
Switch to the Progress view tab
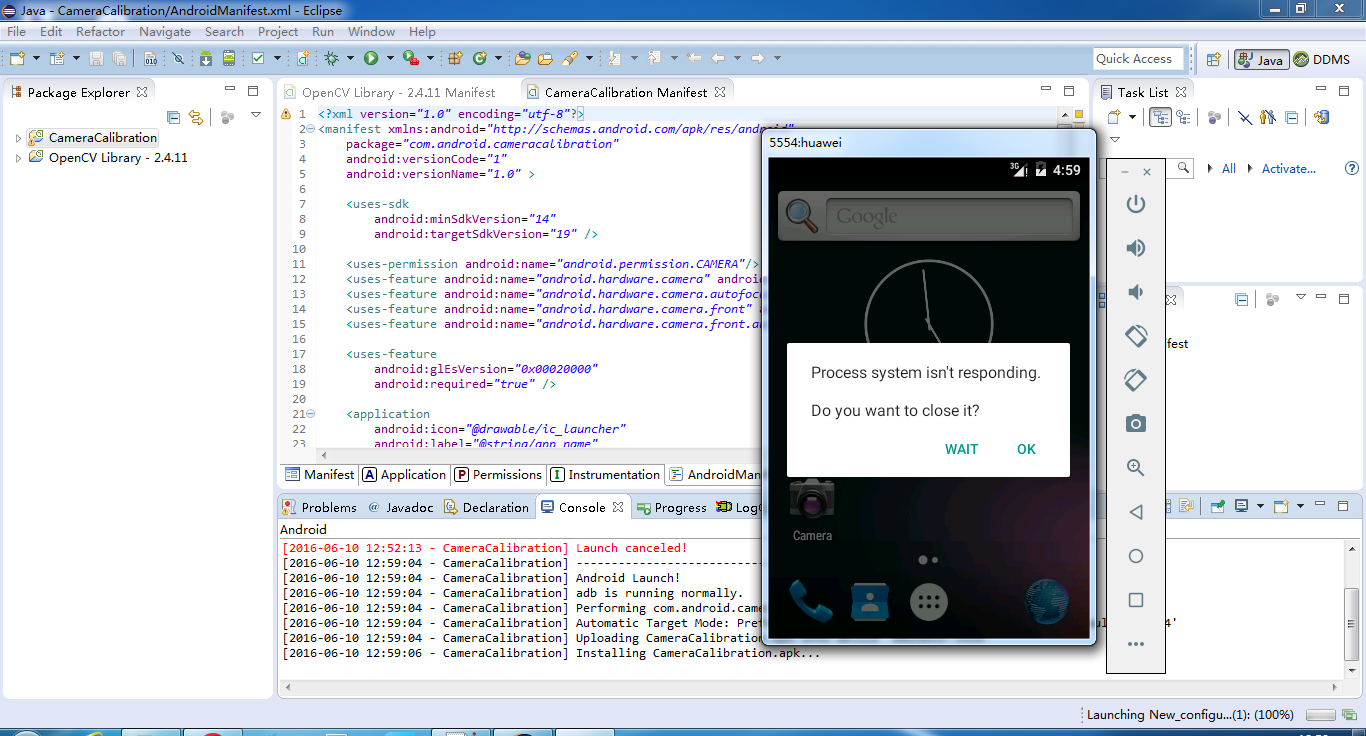coord(672,507)
